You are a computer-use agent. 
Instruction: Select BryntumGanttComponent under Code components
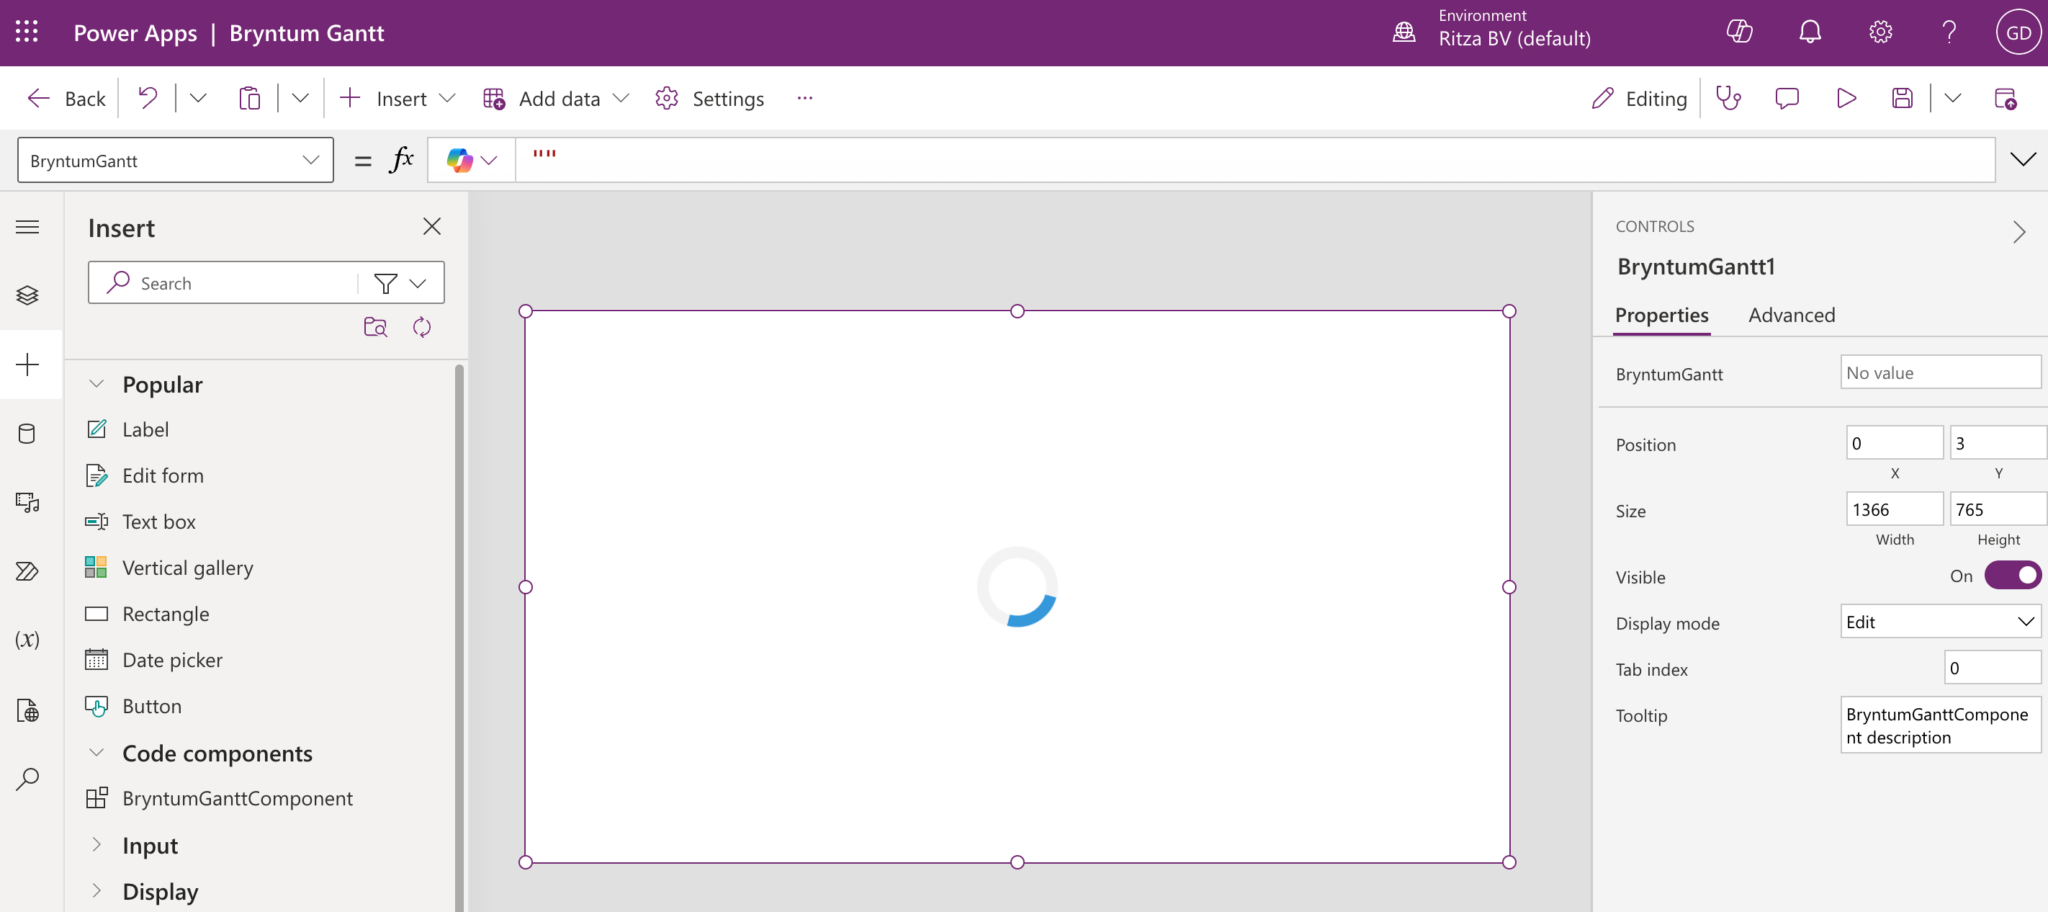pyautogui.click(x=237, y=798)
